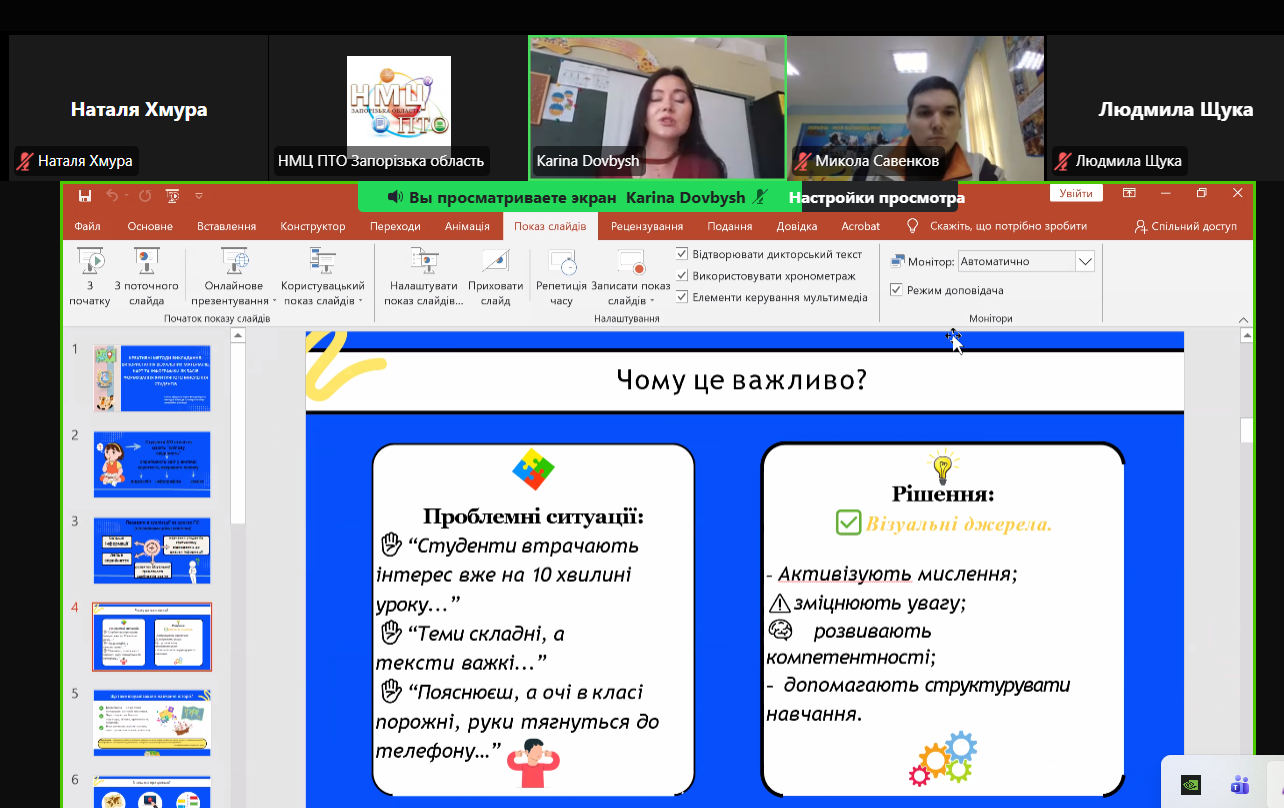Viewport: 1284px width, 808px height.
Task: Disable 'Режим доповідача' checkbox
Action: tap(896, 290)
